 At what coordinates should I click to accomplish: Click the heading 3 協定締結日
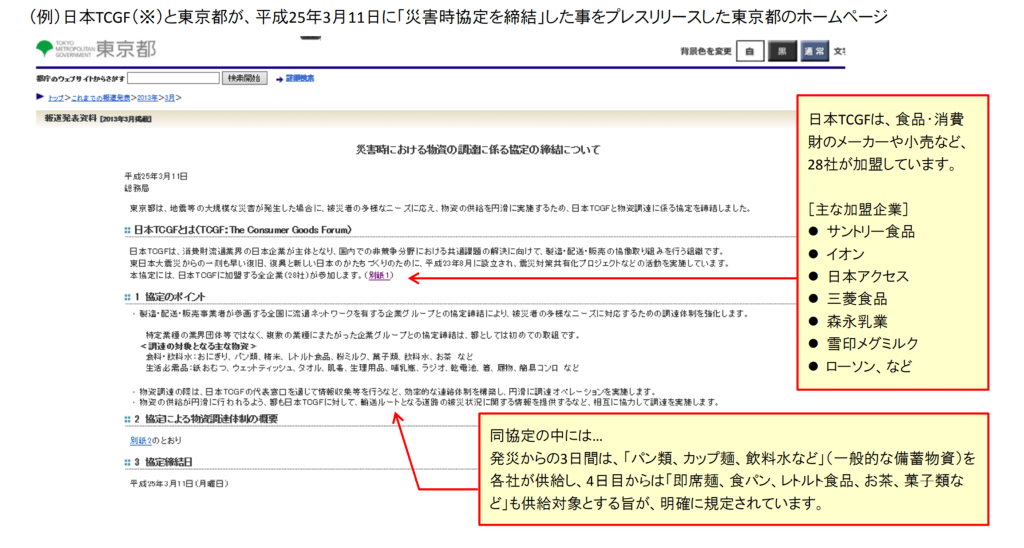pos(163,462)
